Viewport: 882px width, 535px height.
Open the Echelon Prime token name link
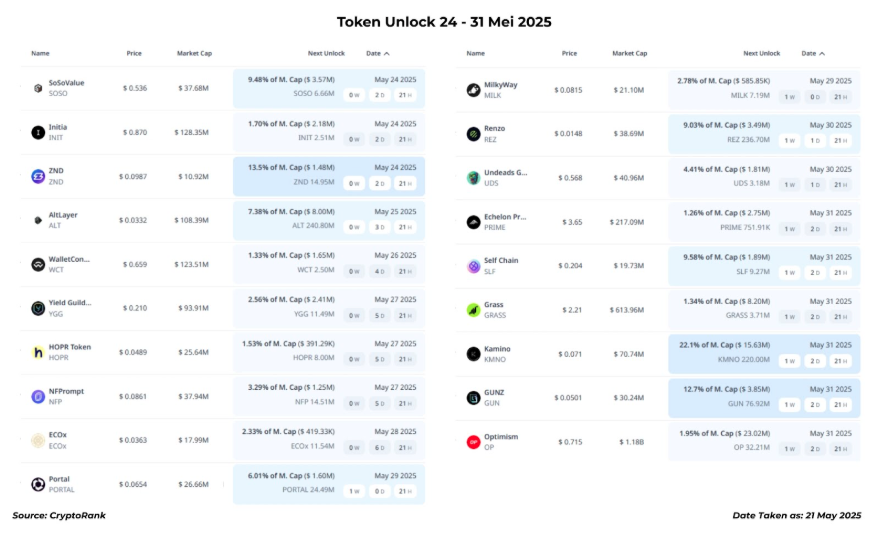click(505, 217)
